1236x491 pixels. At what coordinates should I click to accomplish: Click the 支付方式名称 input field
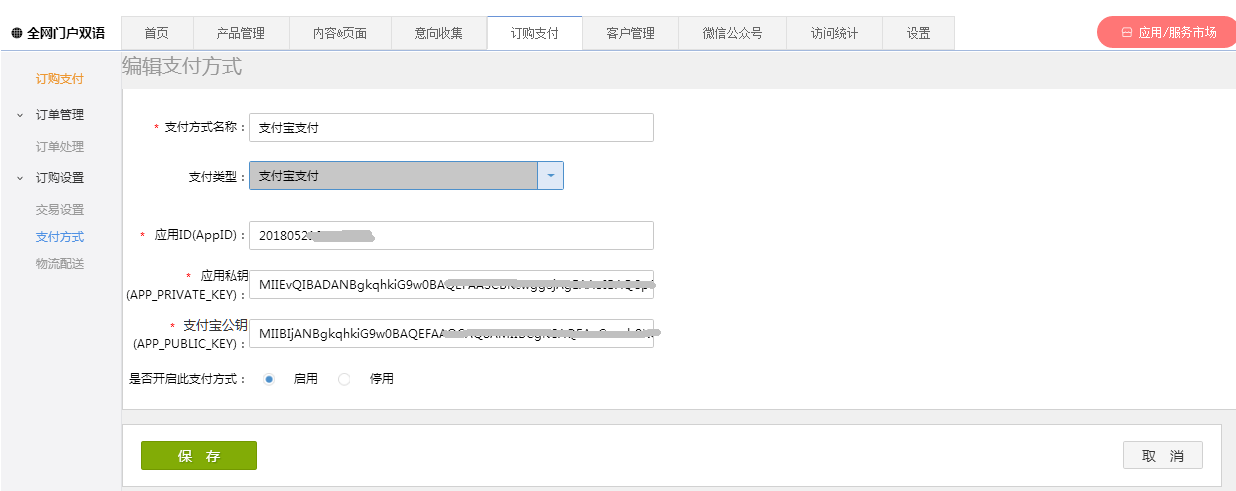(x=450, y=128)
